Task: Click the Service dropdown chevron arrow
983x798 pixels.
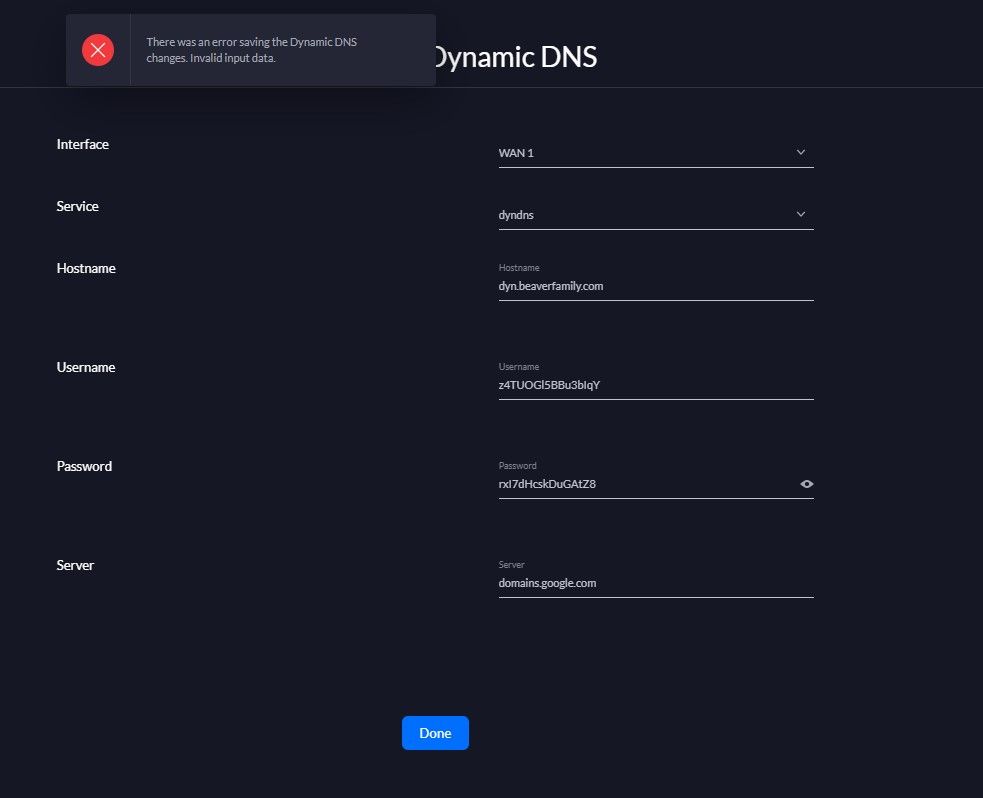Action: (800, 214)
